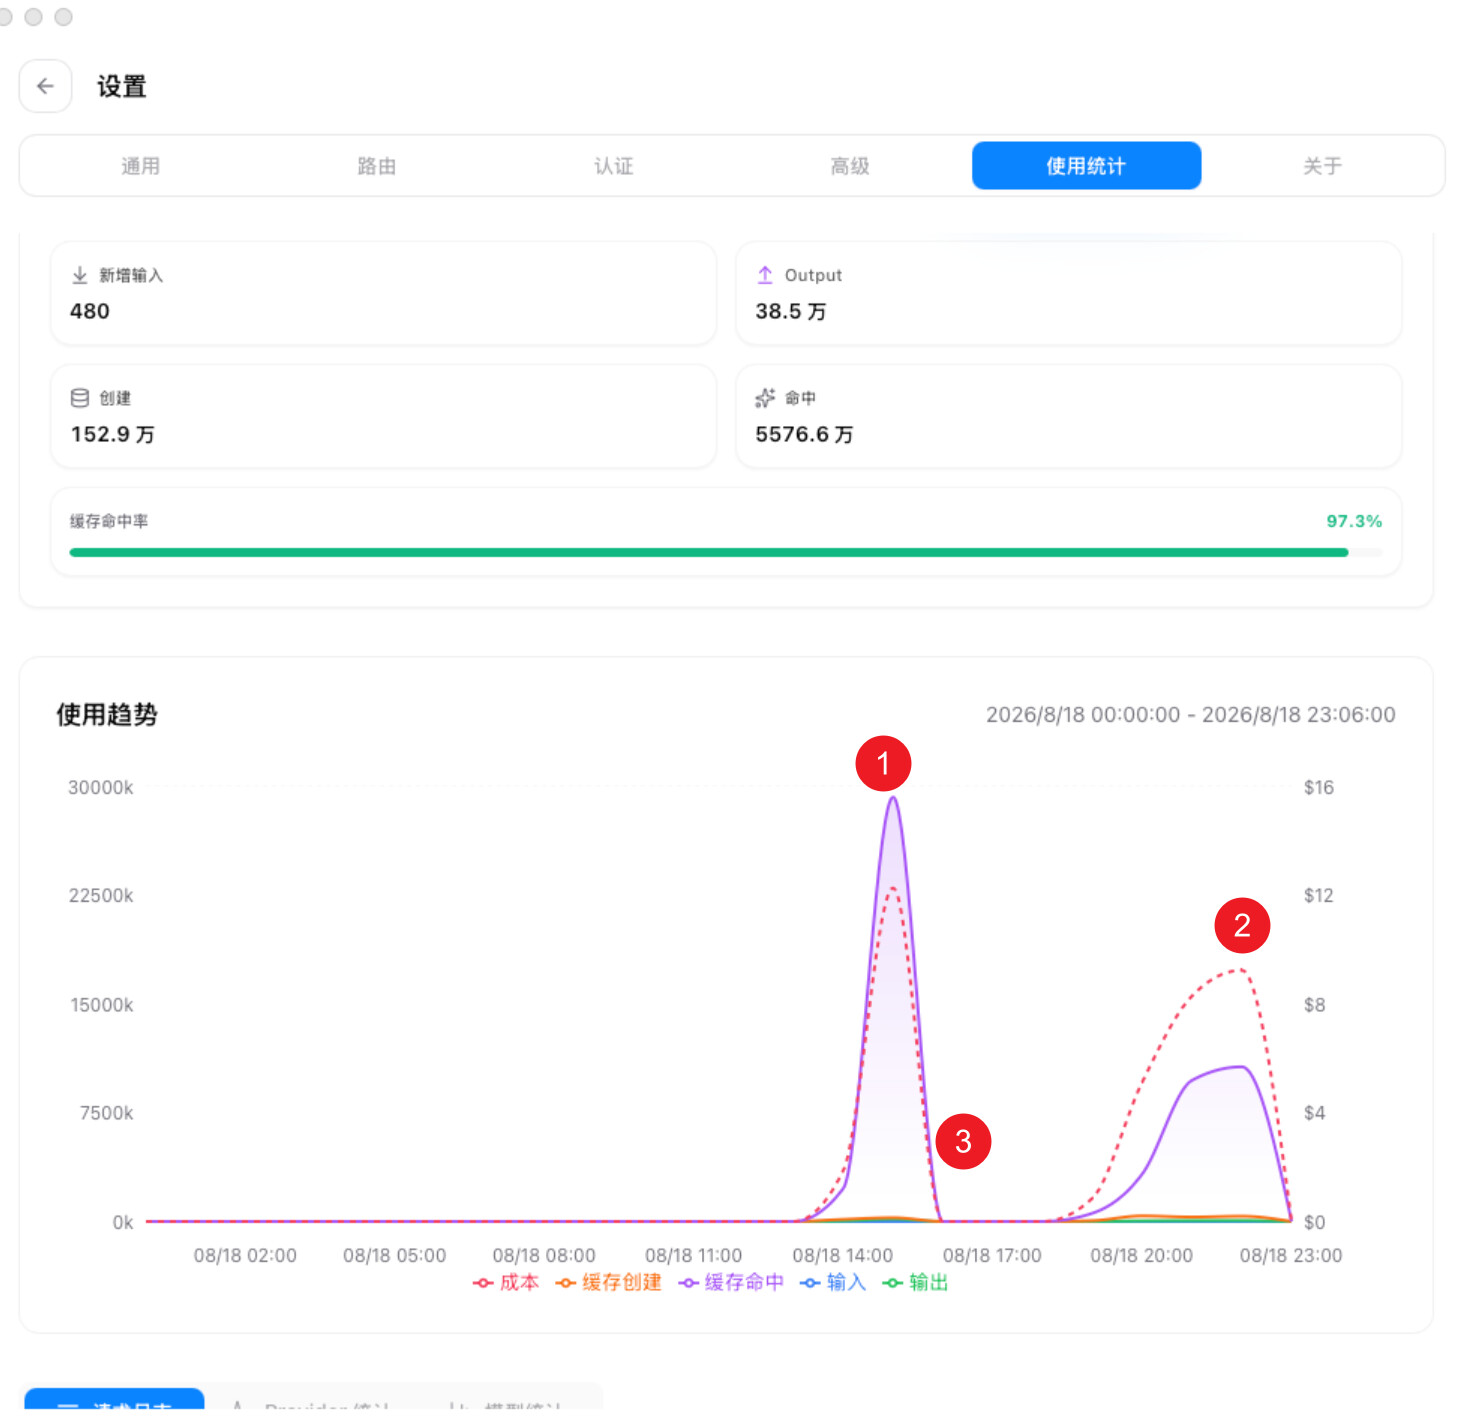Click the $12 right axis label
Screen dimensions: 1472x1423
(x=1319, y=895)
